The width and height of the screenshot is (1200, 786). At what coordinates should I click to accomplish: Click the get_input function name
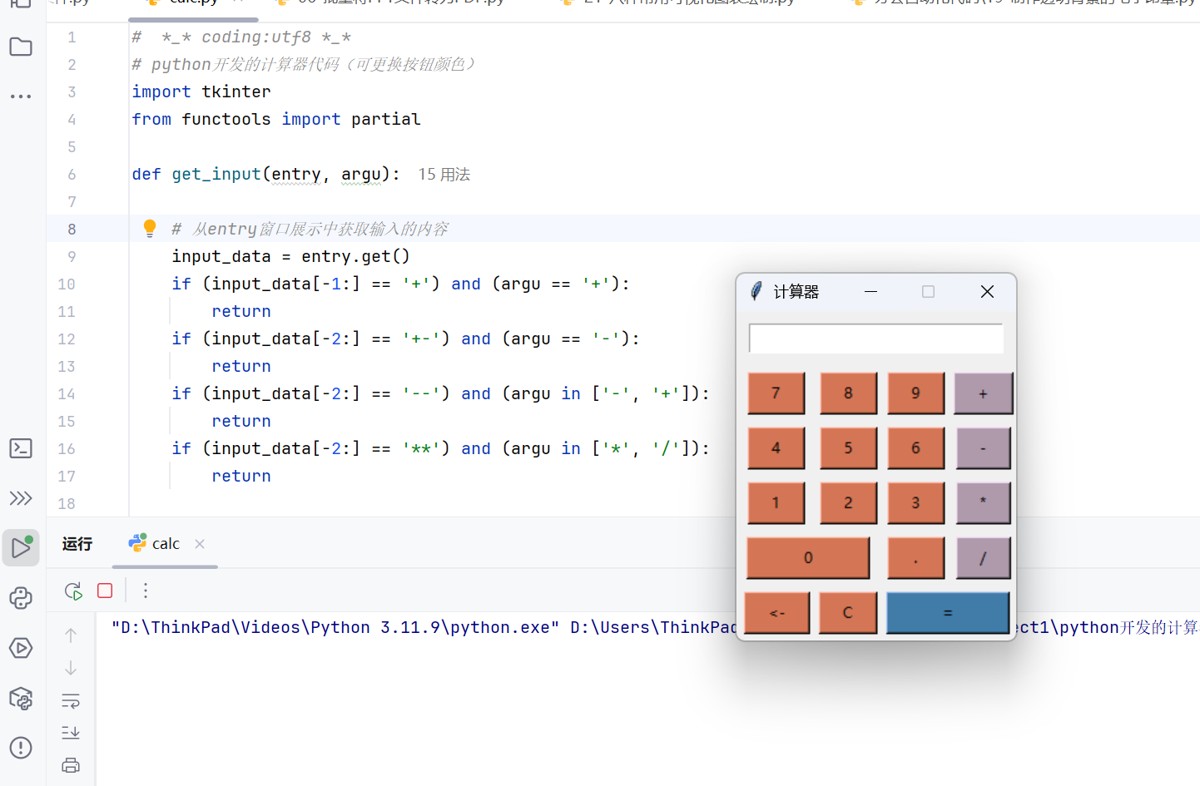216,174
